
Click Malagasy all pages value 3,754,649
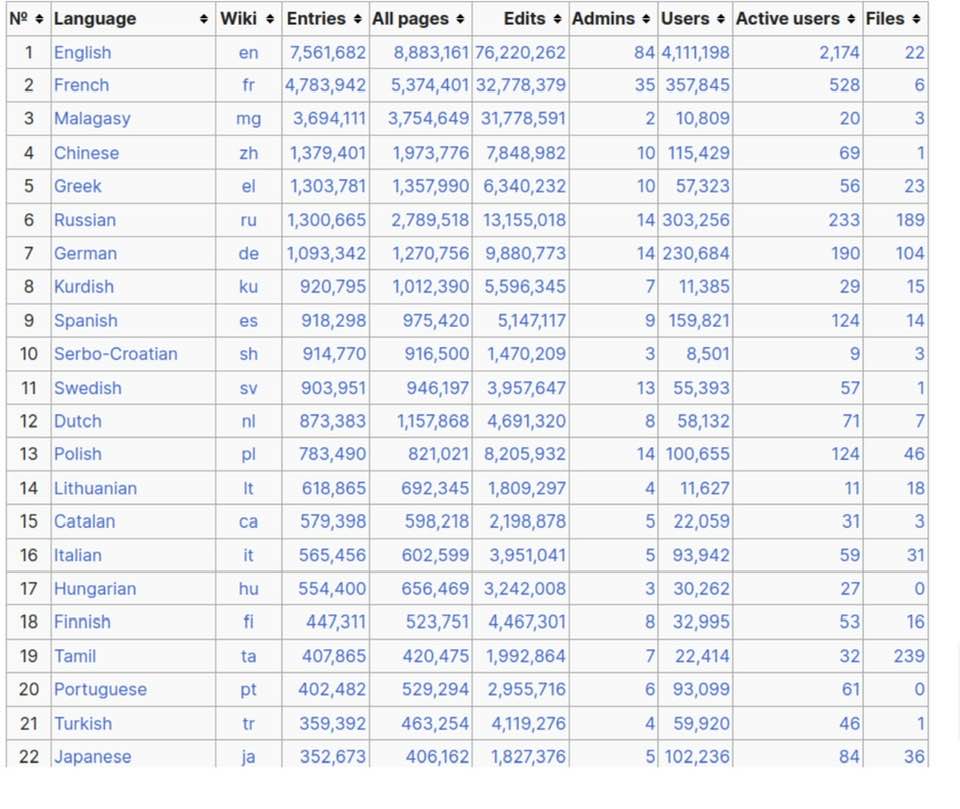[x=429, y=119]
